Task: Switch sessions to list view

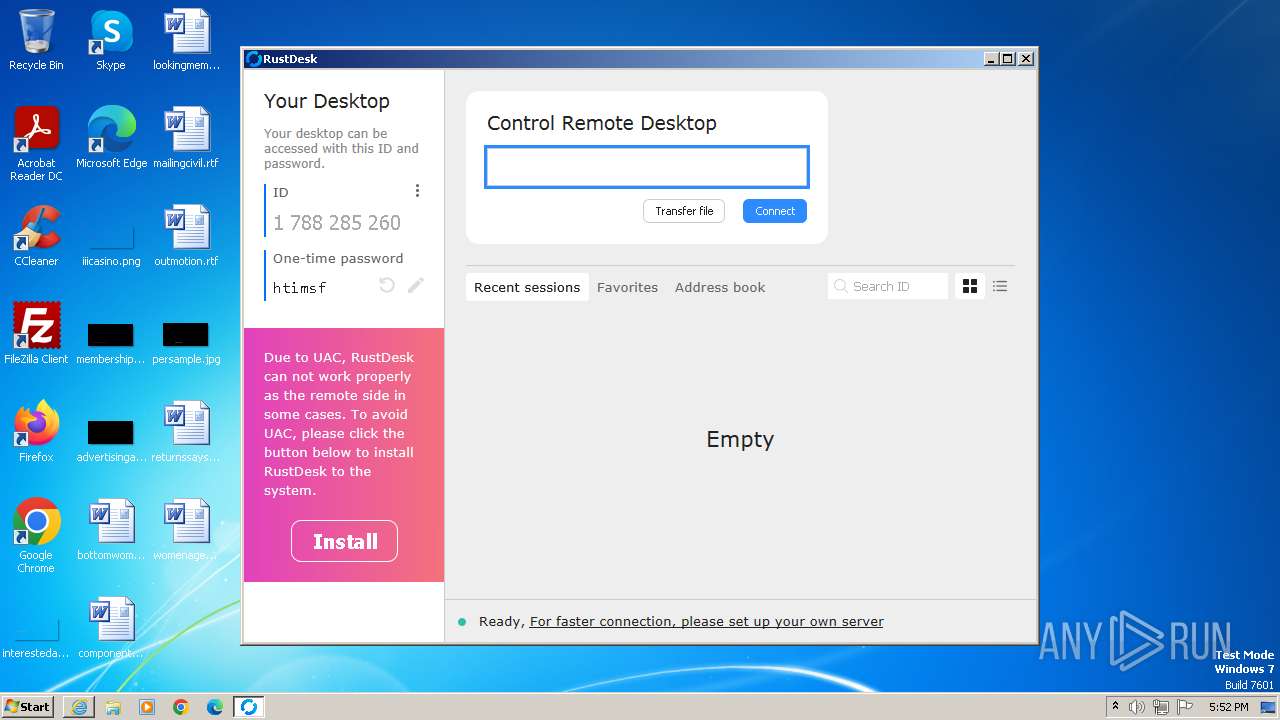Action: 1000,287
